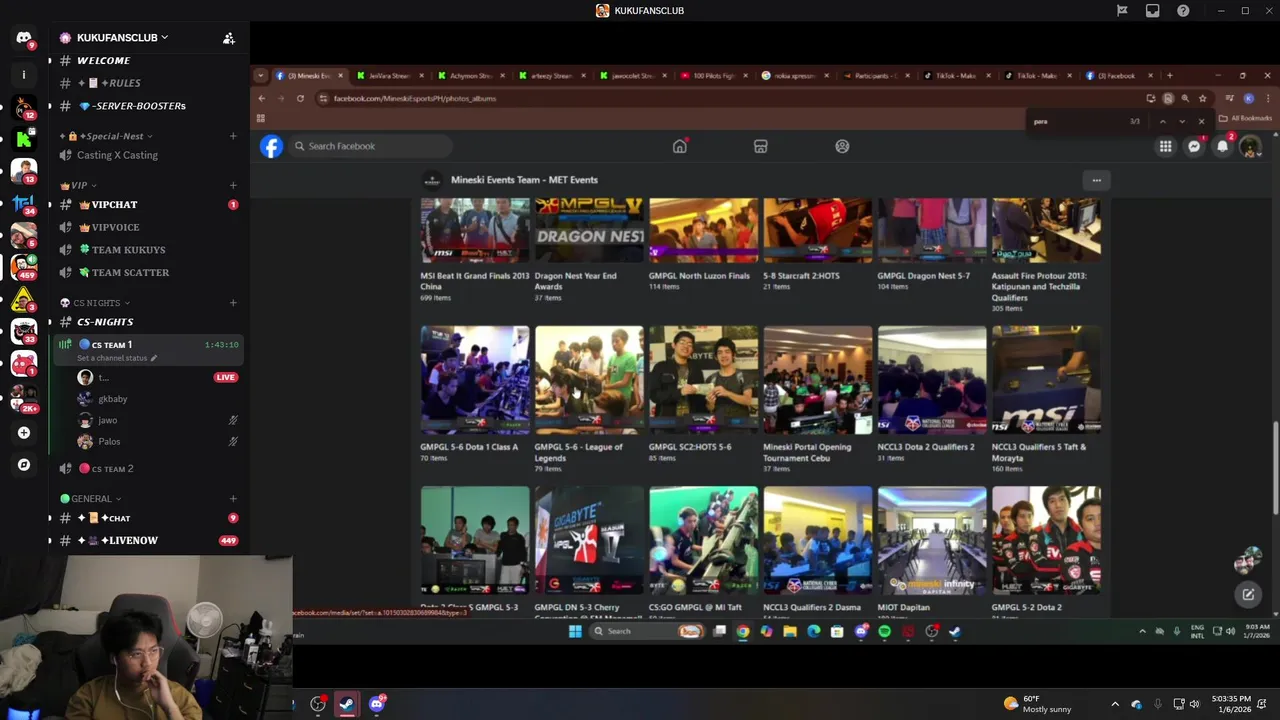Click the Search Facebook field
This screenshot has height=720, width=1280.
(370, 146)
